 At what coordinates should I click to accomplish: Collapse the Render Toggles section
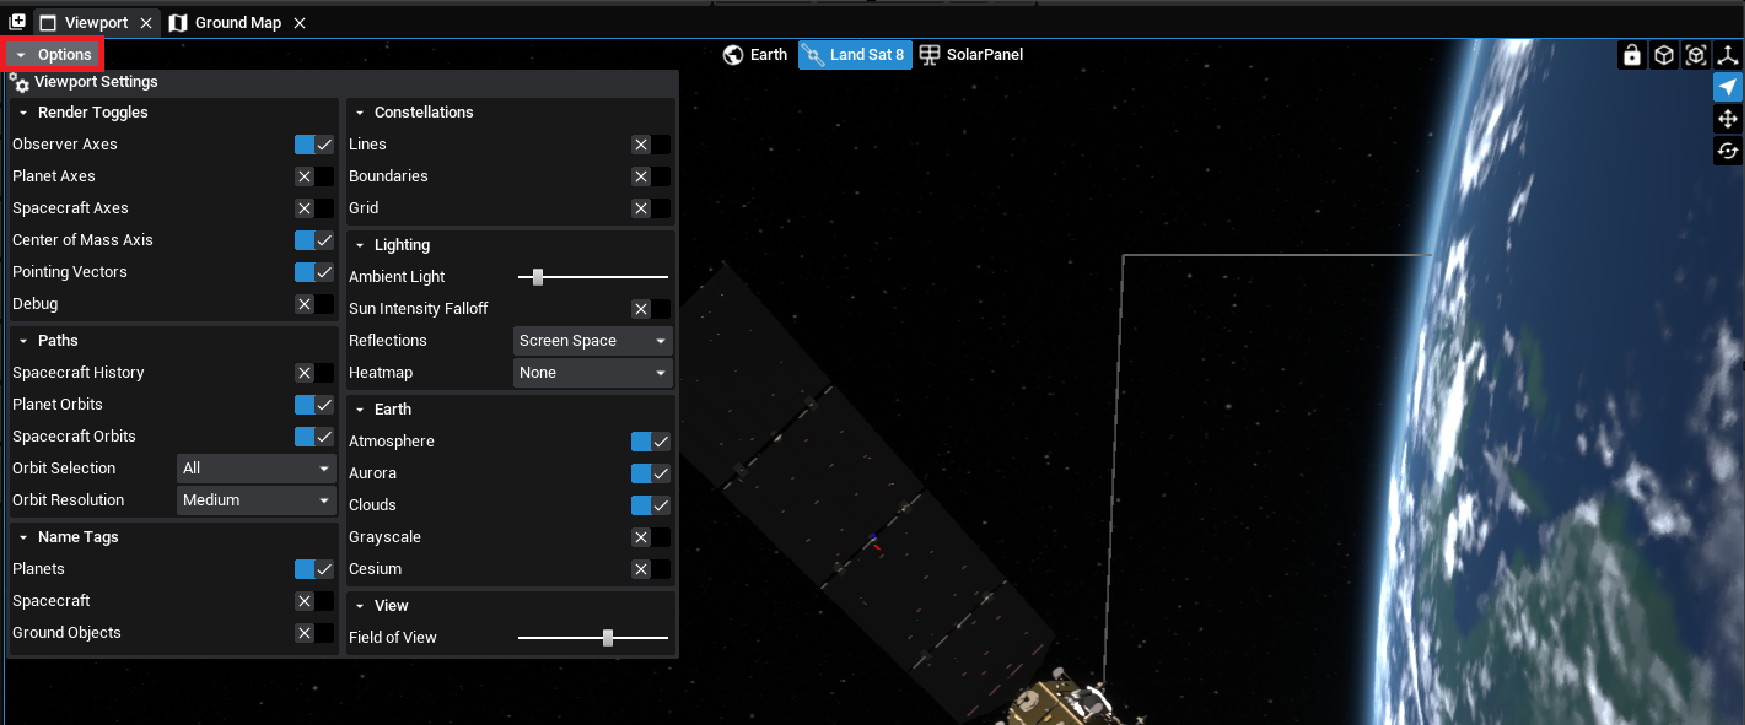point(24,113)
